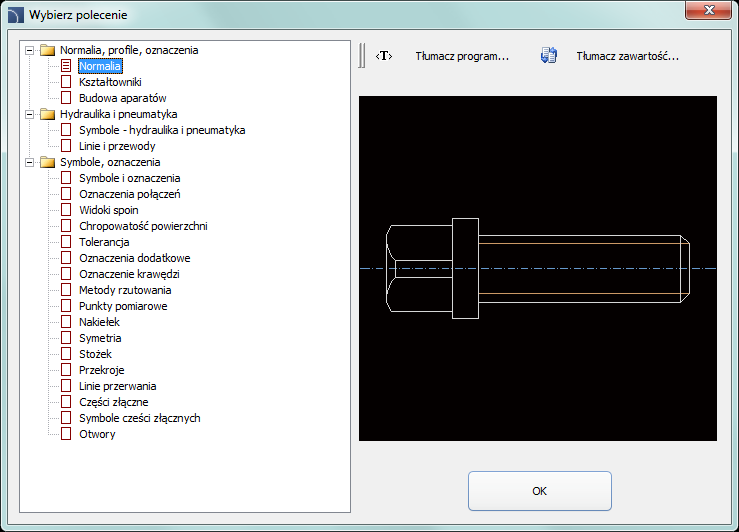This screenshot has width=739, height=532.
Task: Select Oznaczenia połączeń entry
Action: [130, 194]
